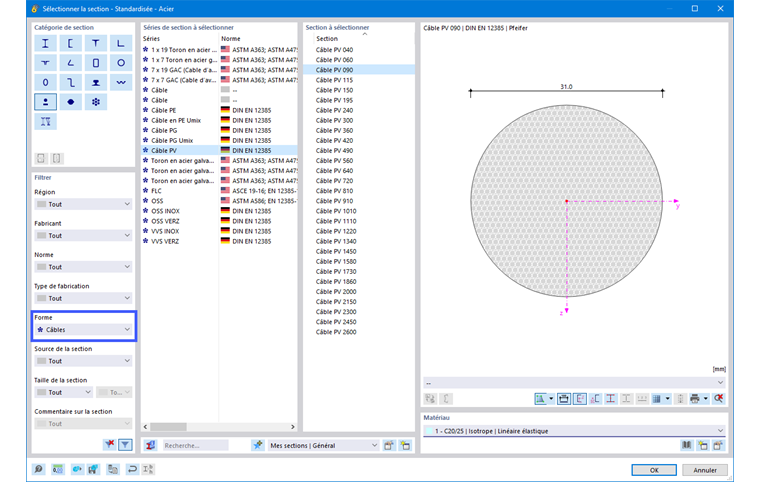Click the search magnifier icon at the dialog bottom
Screen dimensions: 760x482
38,469
